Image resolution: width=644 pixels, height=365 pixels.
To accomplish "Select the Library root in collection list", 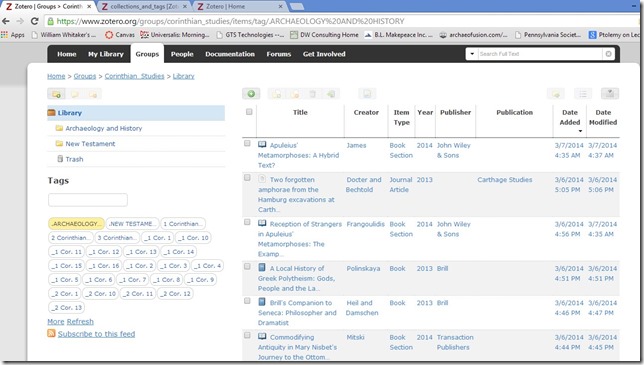I will coord(136,113).
